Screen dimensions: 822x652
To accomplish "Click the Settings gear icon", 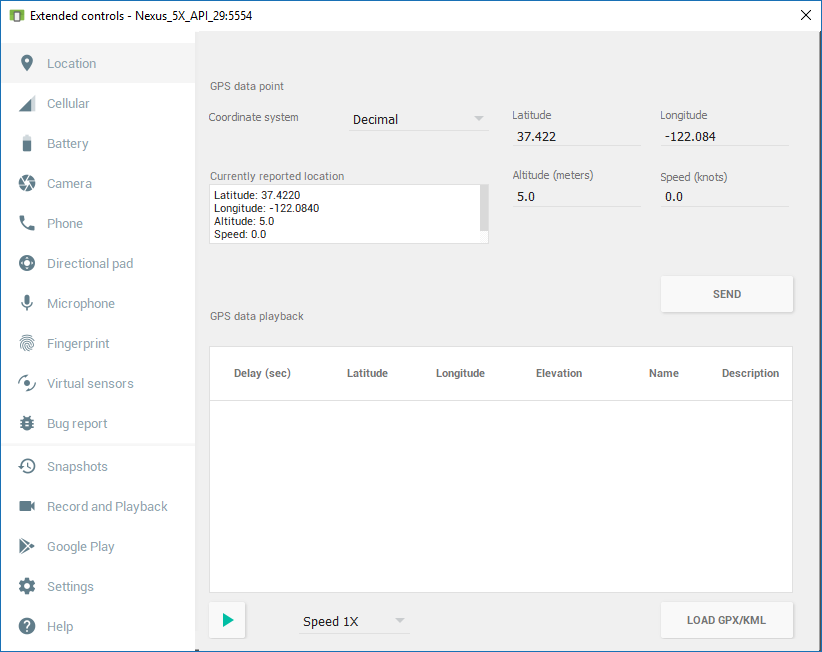I will (x=27, y=586).
